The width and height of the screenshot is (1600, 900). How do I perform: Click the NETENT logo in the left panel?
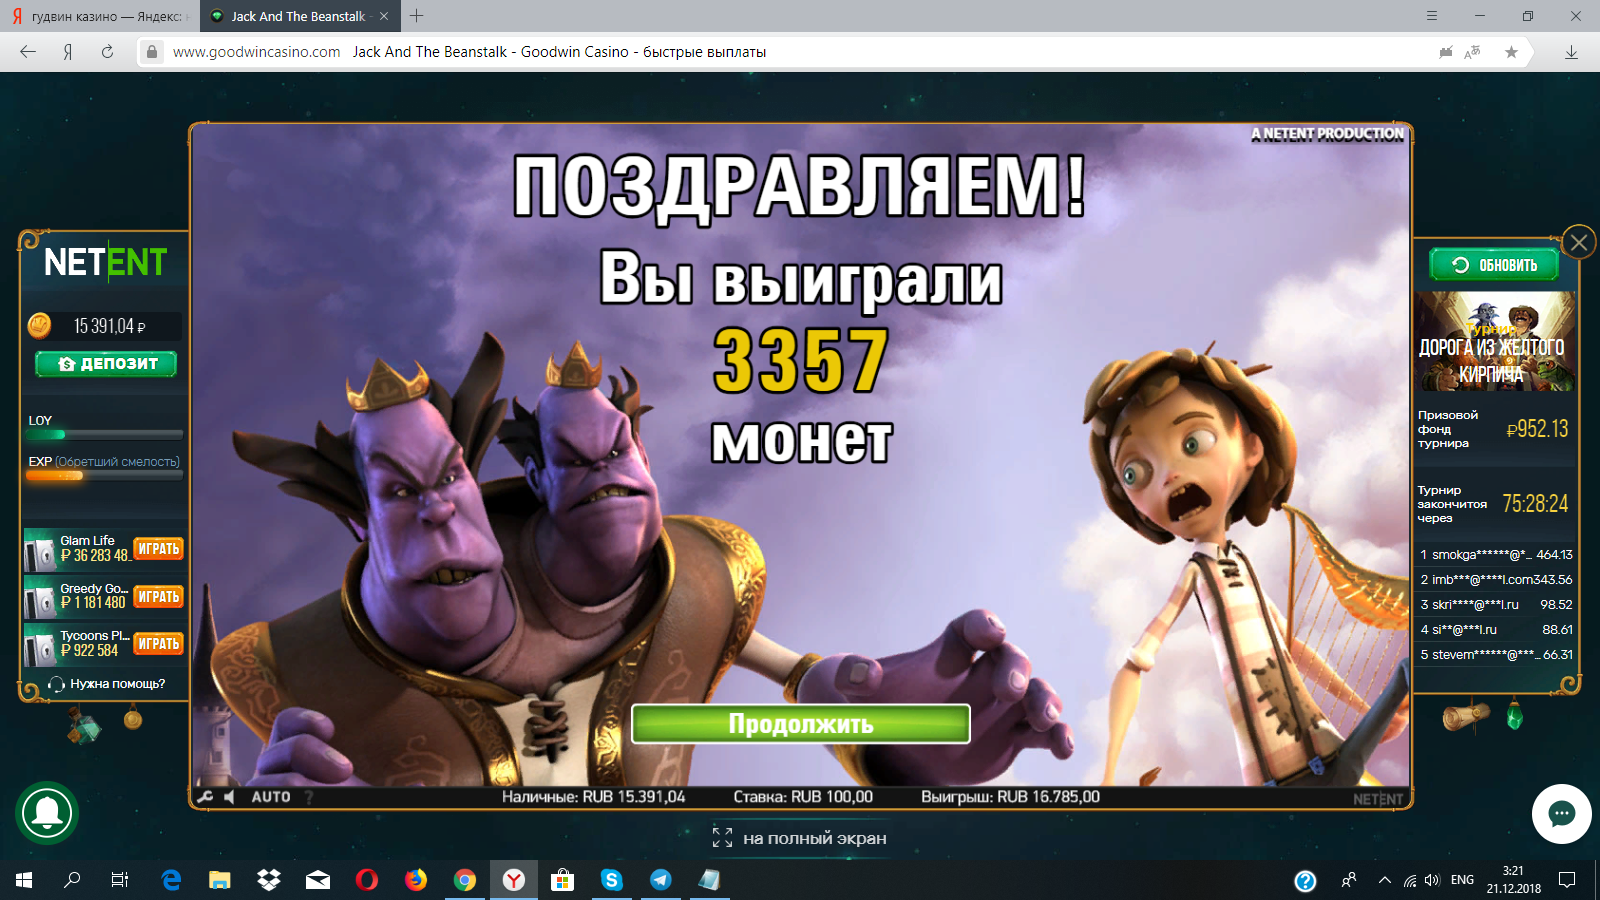tap(105, 262)
